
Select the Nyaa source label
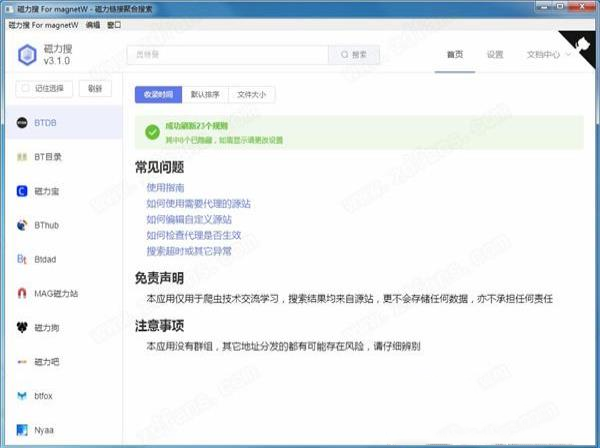44,430
